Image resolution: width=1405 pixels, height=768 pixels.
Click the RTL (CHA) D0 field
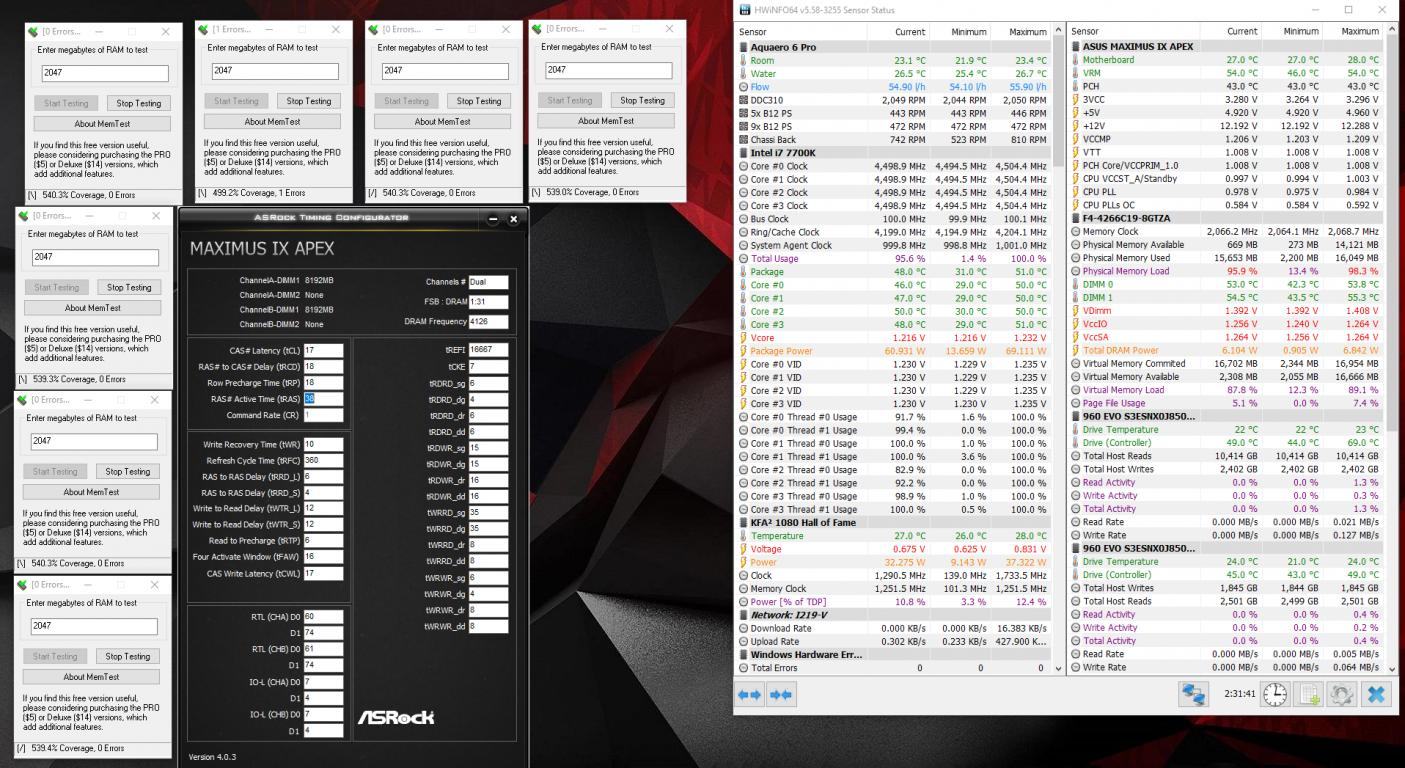[x=323, y=617]
